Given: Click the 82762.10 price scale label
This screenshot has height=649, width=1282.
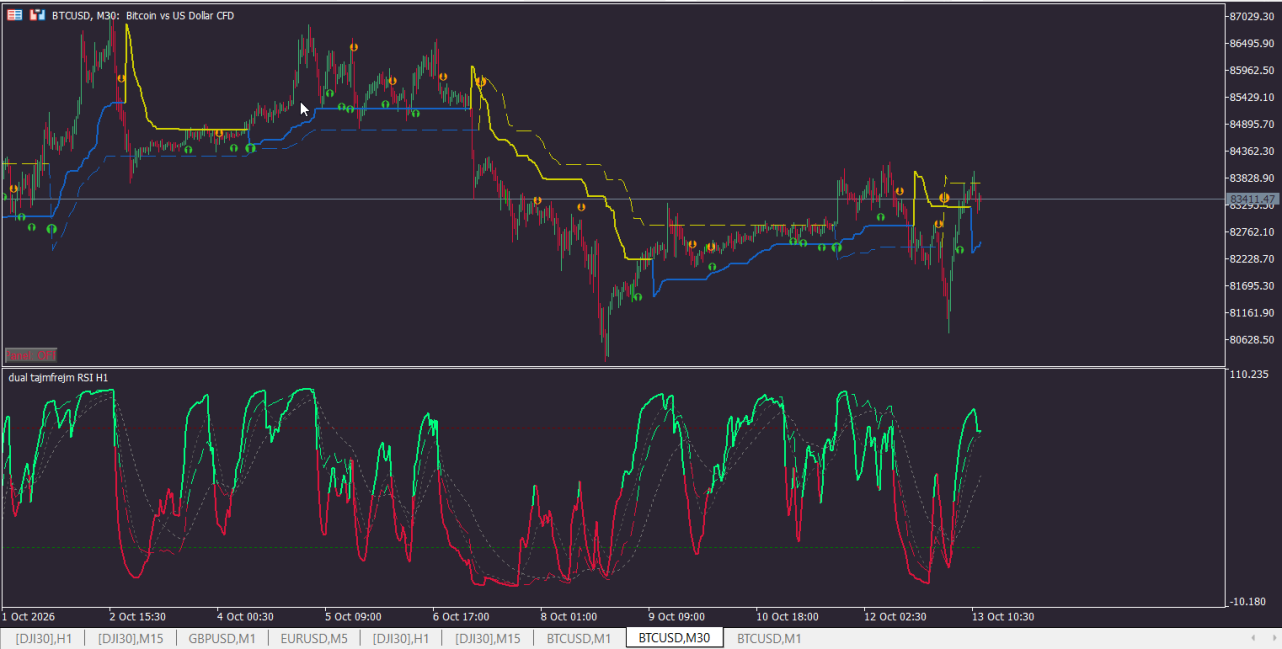Looking at the screenshot, I should click(x=1253, y=233).
